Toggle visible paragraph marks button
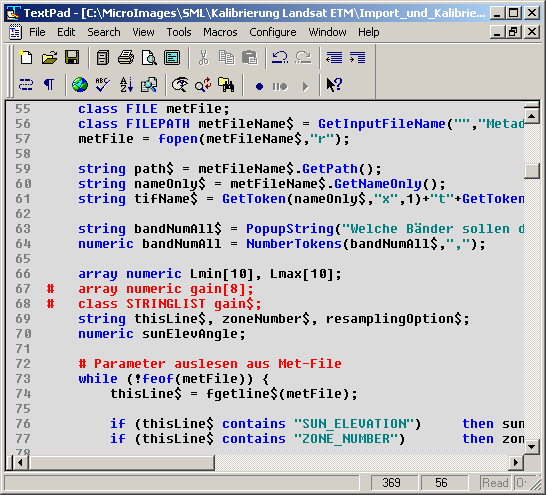This screenshot has height=495, width=546. tap(49, 85)
